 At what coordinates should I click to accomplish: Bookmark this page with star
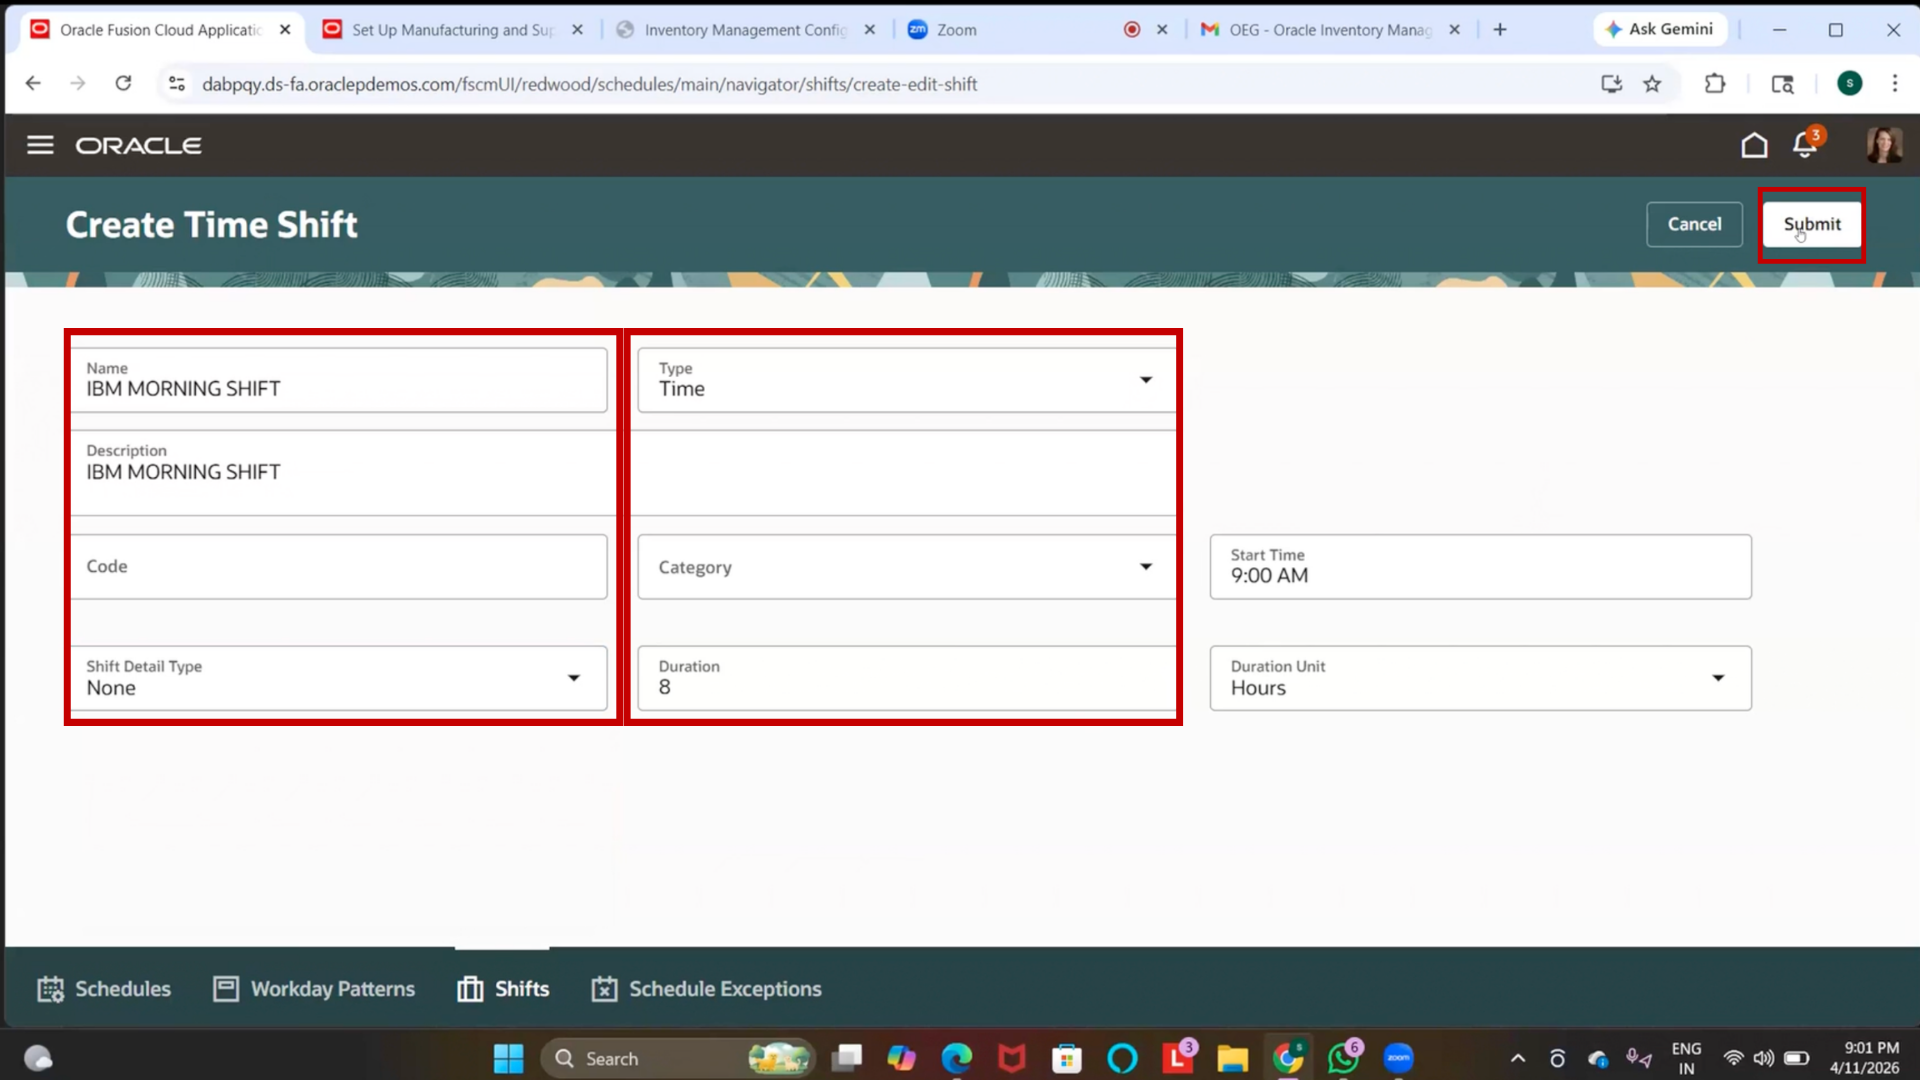point(1652,84)
